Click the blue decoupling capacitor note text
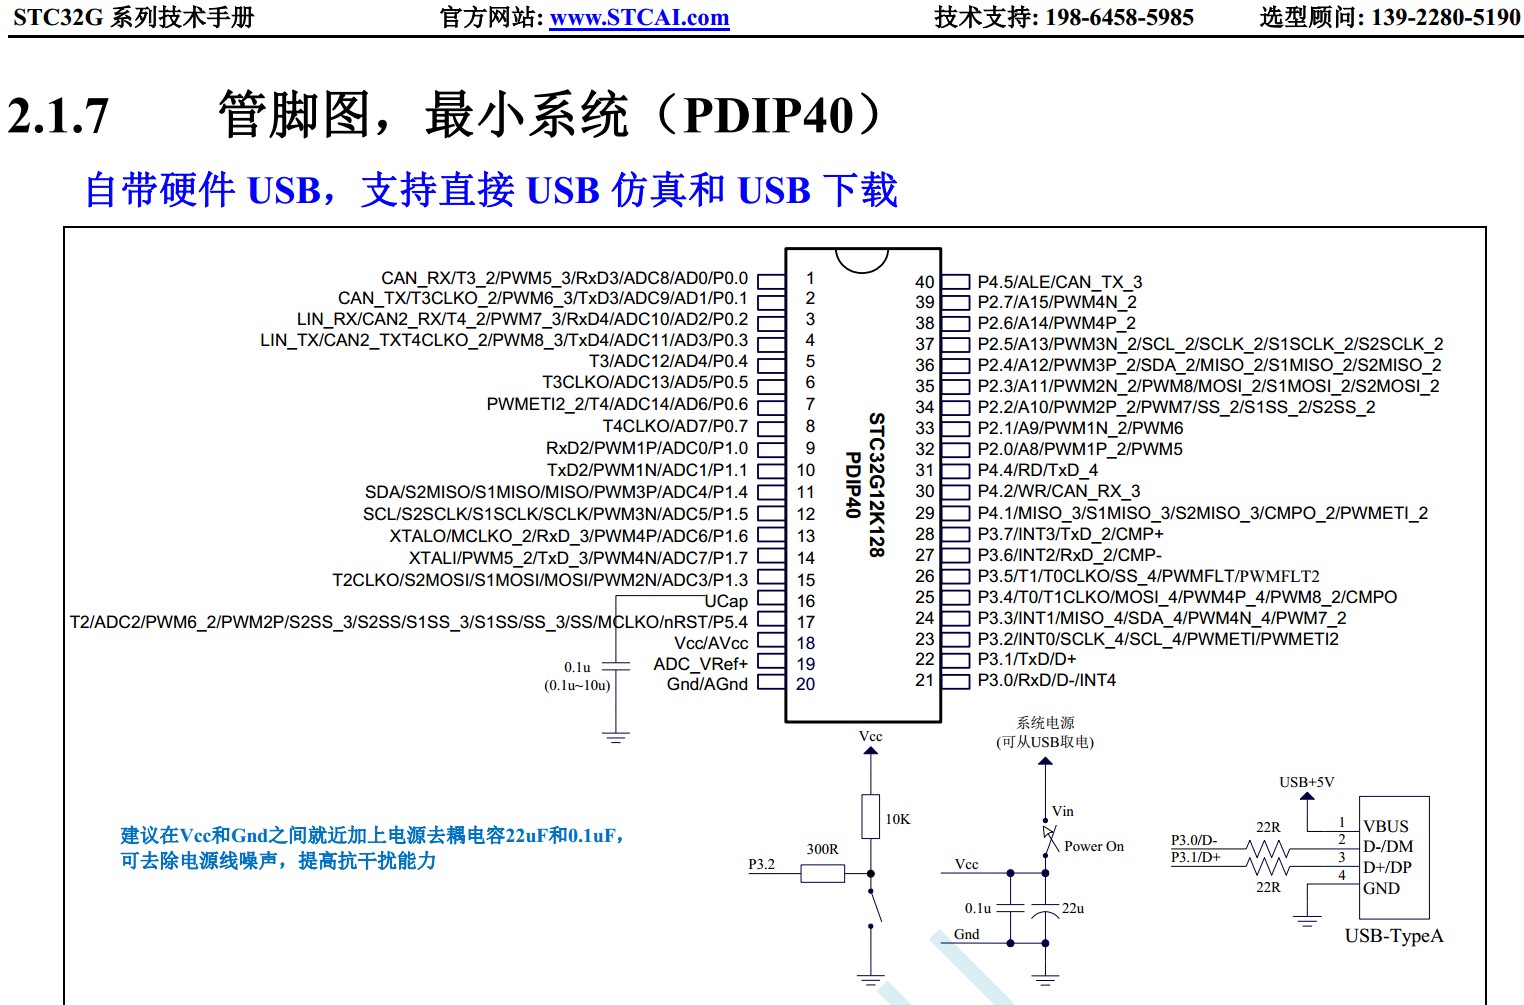1524x1005 pixels. tap(371, 848)
